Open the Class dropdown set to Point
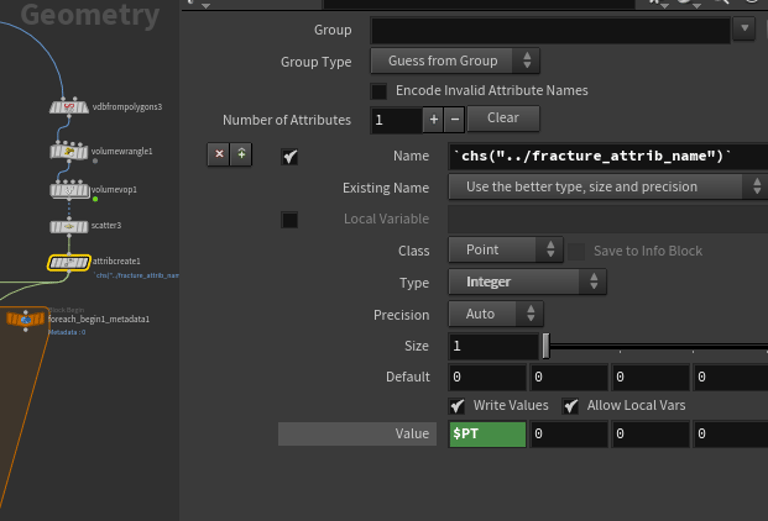768x521 pixels. (505, 250)
